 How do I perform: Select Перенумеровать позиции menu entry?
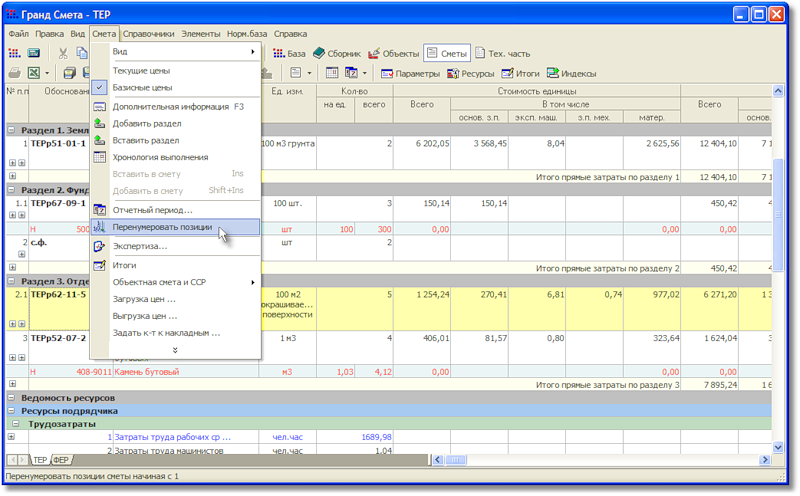coord(176,227)
